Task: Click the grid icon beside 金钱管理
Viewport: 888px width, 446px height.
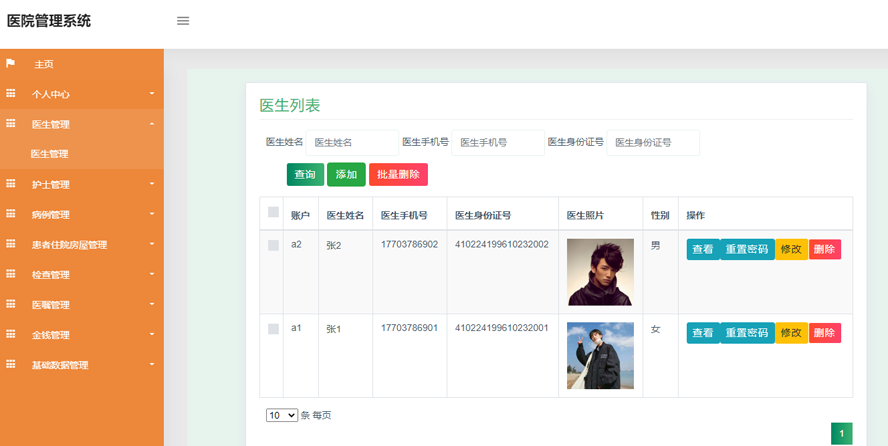Action: pyautogui.click(x=11, y=334)
